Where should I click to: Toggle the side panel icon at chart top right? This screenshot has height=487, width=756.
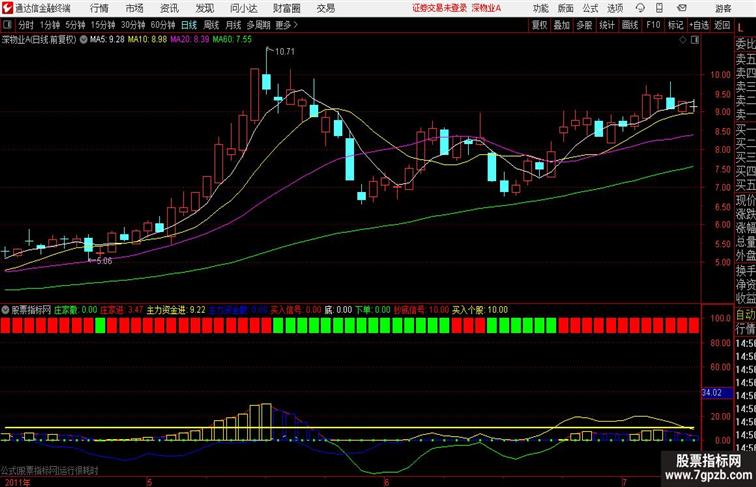(694, 41)
